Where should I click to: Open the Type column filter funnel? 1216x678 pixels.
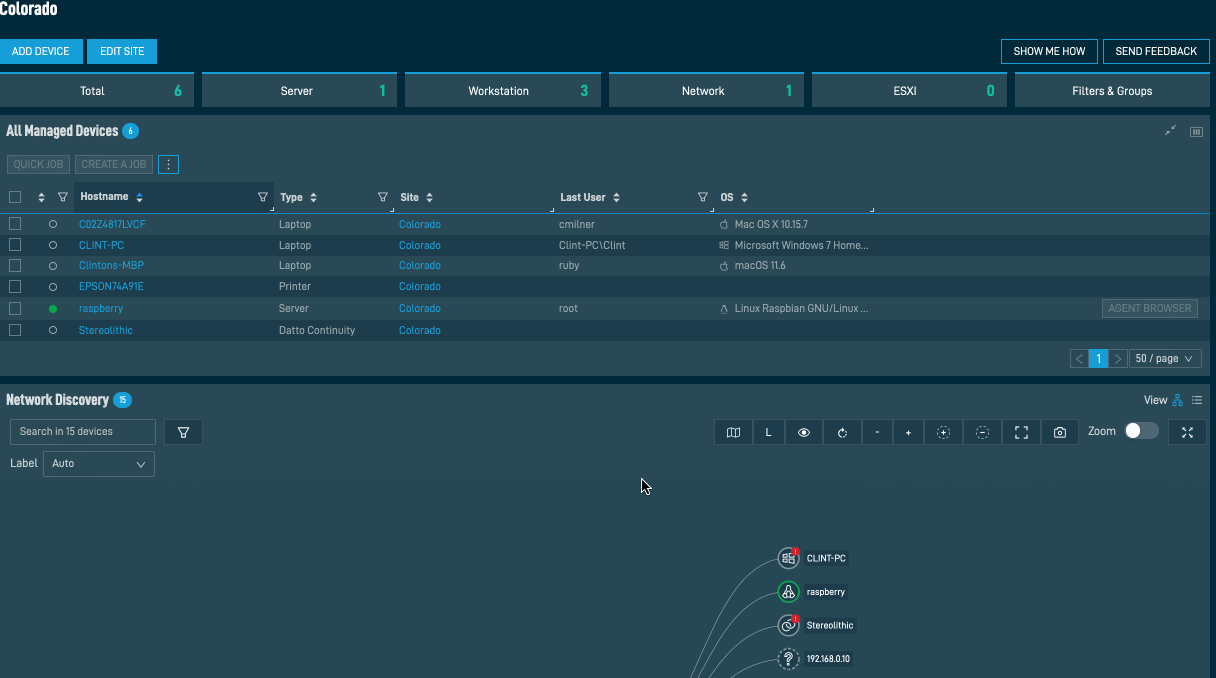coord(383,197)
